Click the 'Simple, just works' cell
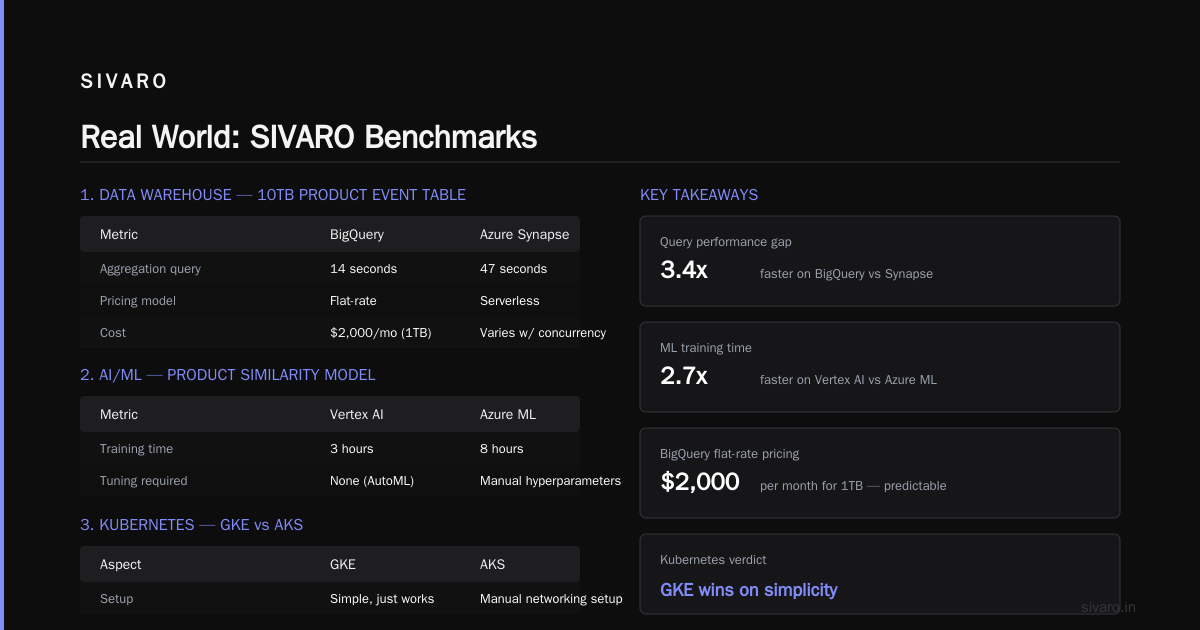 click(382, 599)
